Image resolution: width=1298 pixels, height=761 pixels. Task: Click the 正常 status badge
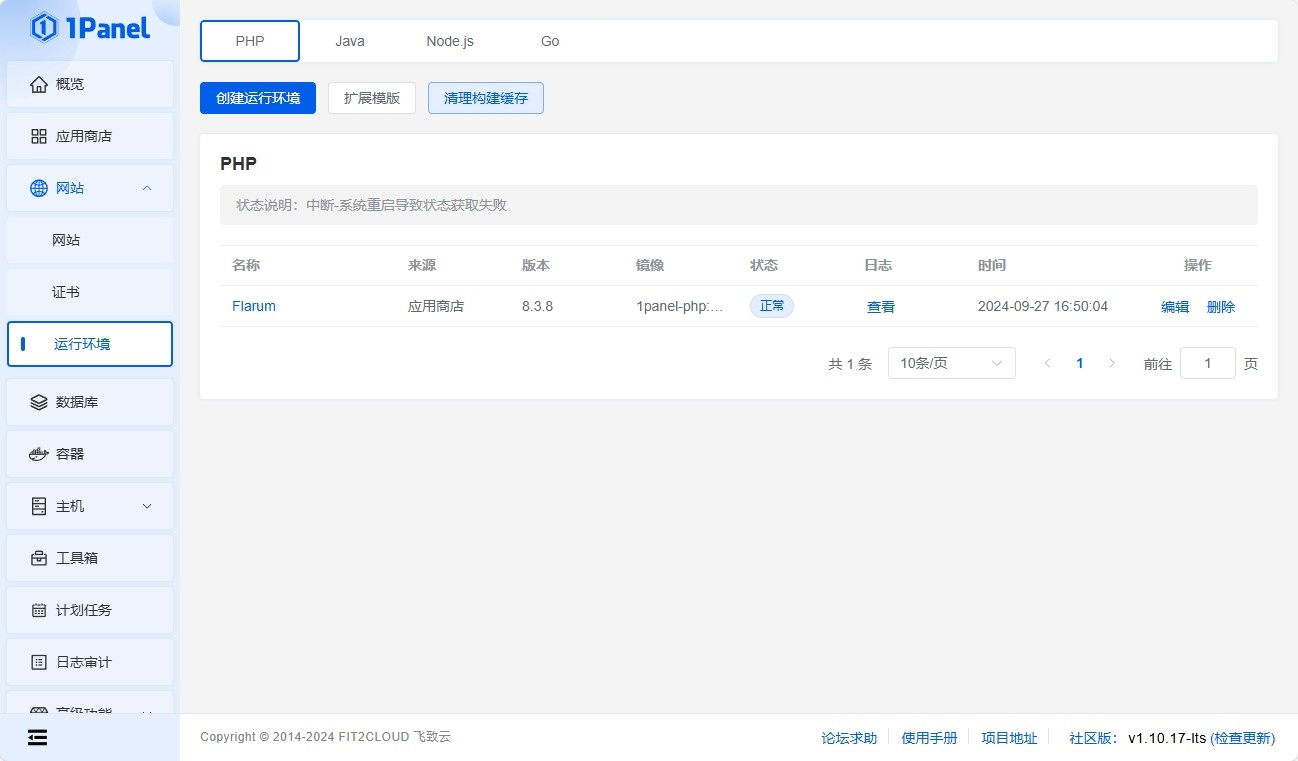[772, 306]
